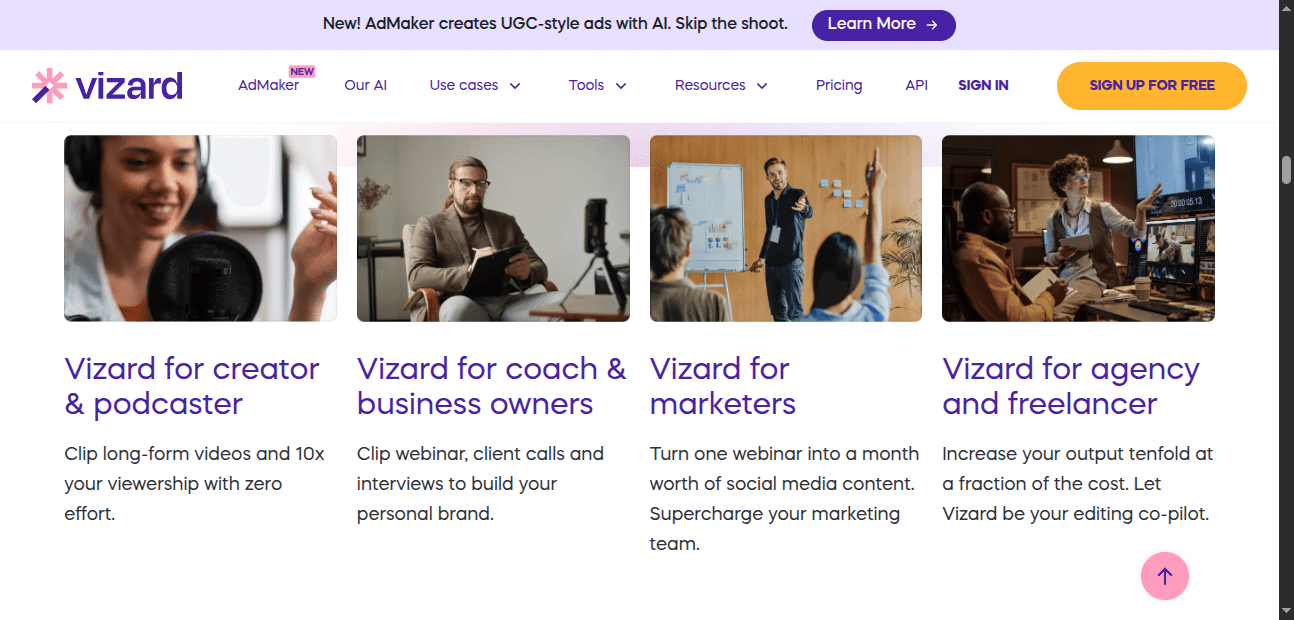Viewport: 1294px width, 620px height.
Task: Click SIGN UP FOR FREE
Action: tap(1151, 85)
